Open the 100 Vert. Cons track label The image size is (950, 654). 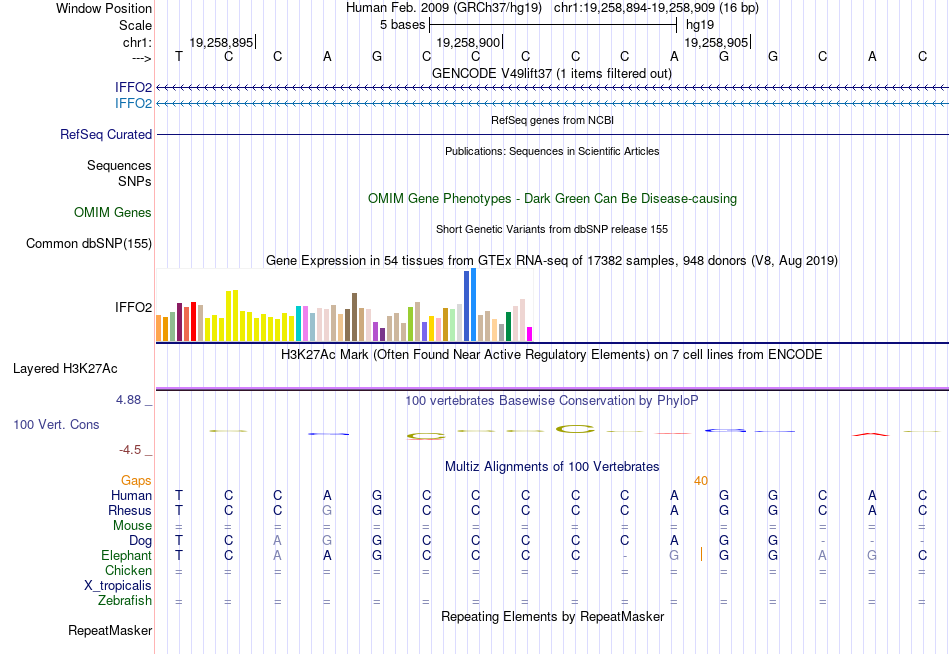coord(56,424)
